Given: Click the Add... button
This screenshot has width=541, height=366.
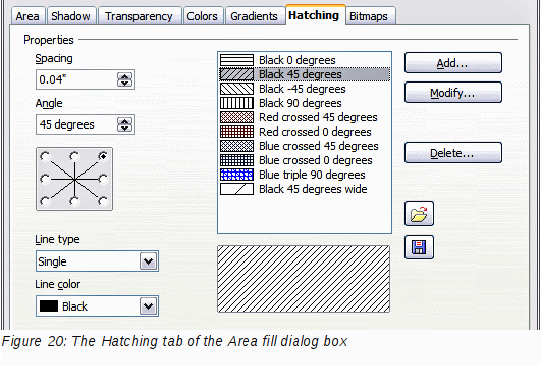Looking at the screenshot, I should coord(453,63).
